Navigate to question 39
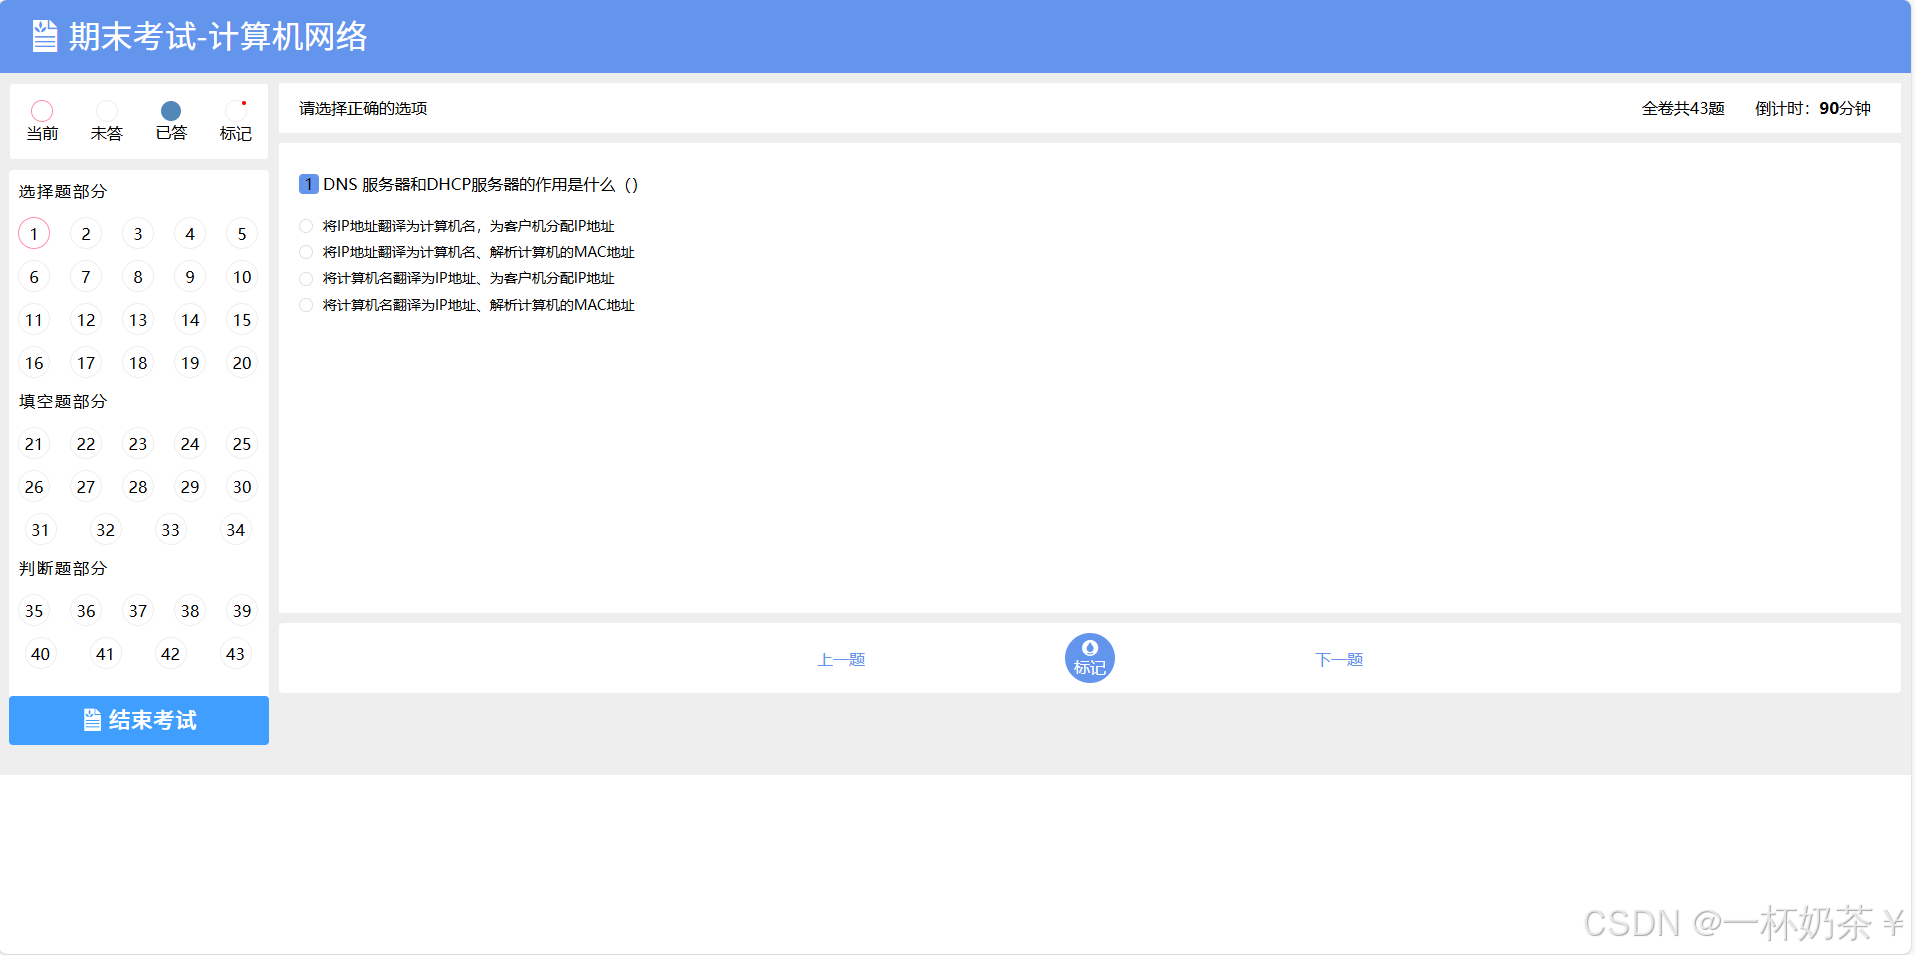This screenshot has height=955, width=1915. click(242, 611)
